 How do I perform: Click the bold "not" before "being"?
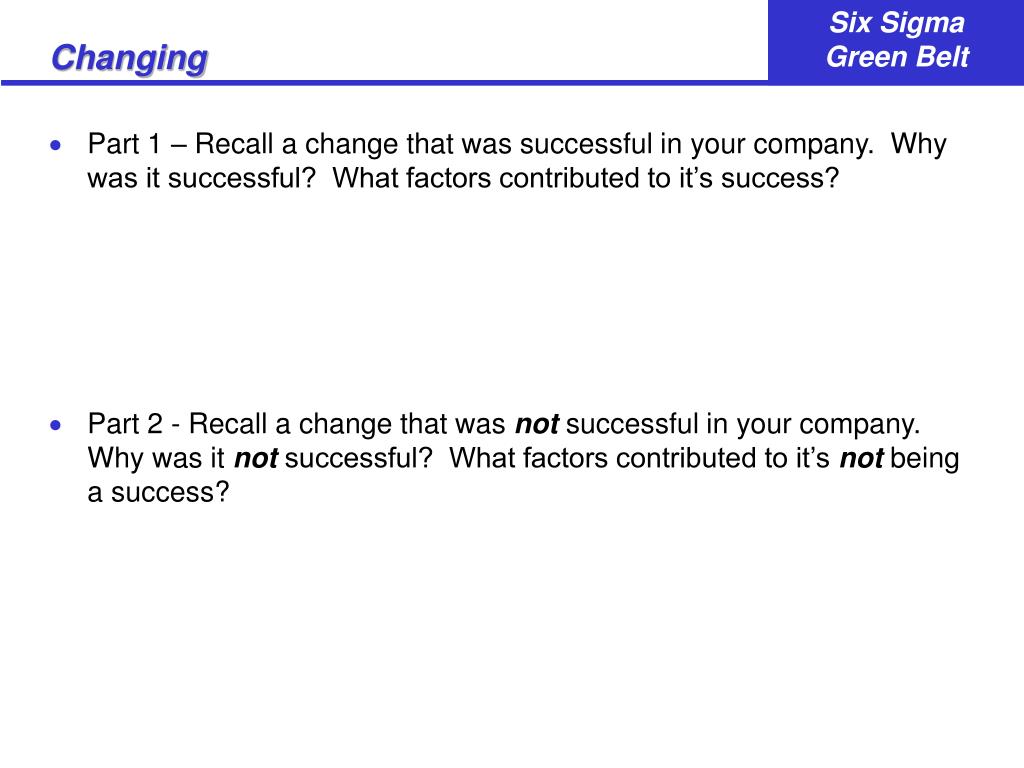click(861, 458)
